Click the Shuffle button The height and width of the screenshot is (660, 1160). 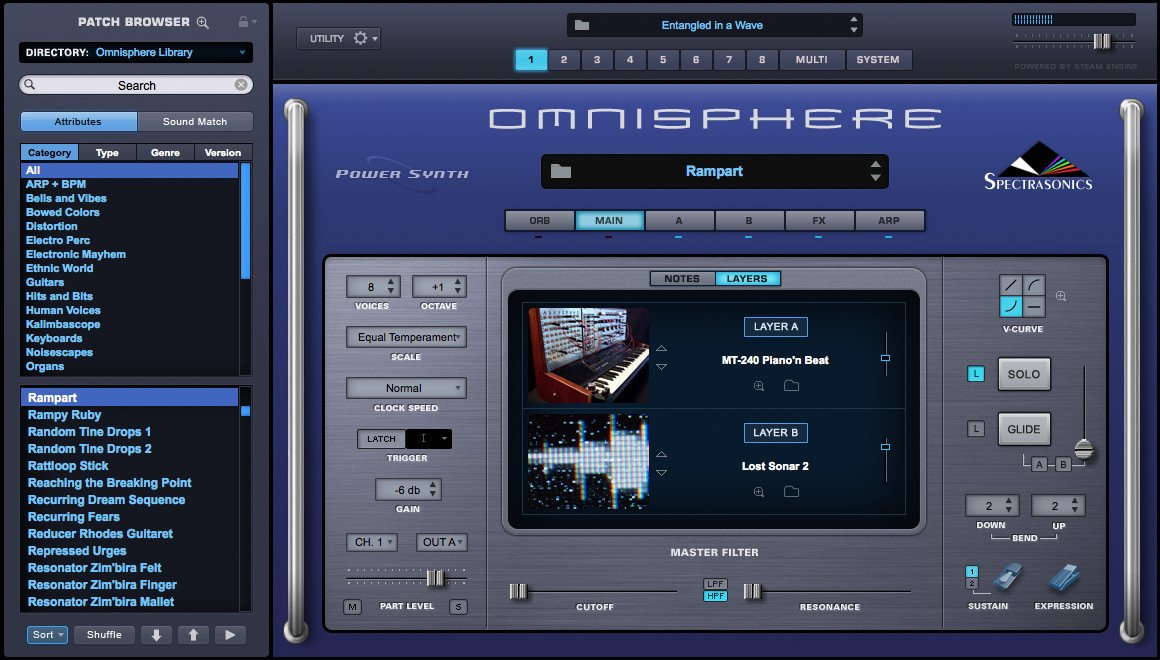[x=104, y=635]
